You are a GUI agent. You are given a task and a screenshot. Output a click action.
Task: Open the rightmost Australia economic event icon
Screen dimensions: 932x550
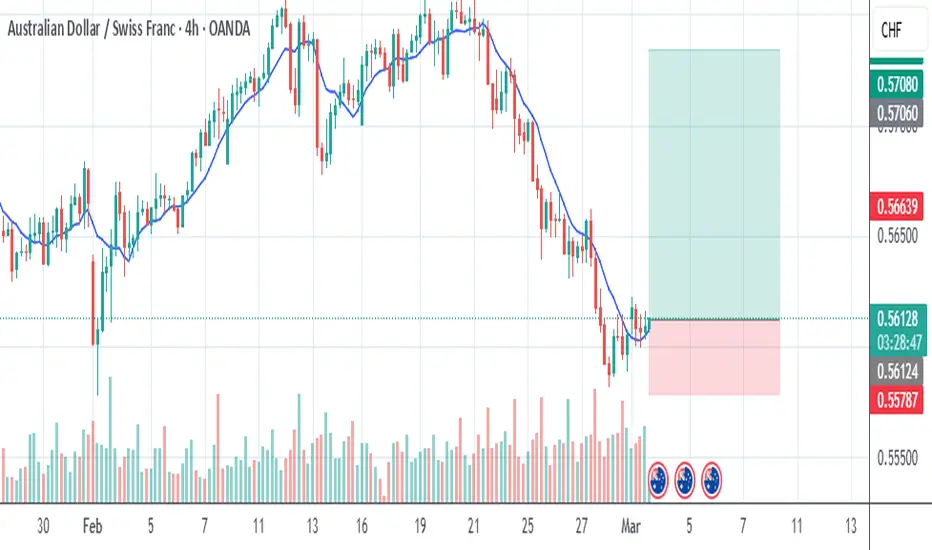pos(711,479)
